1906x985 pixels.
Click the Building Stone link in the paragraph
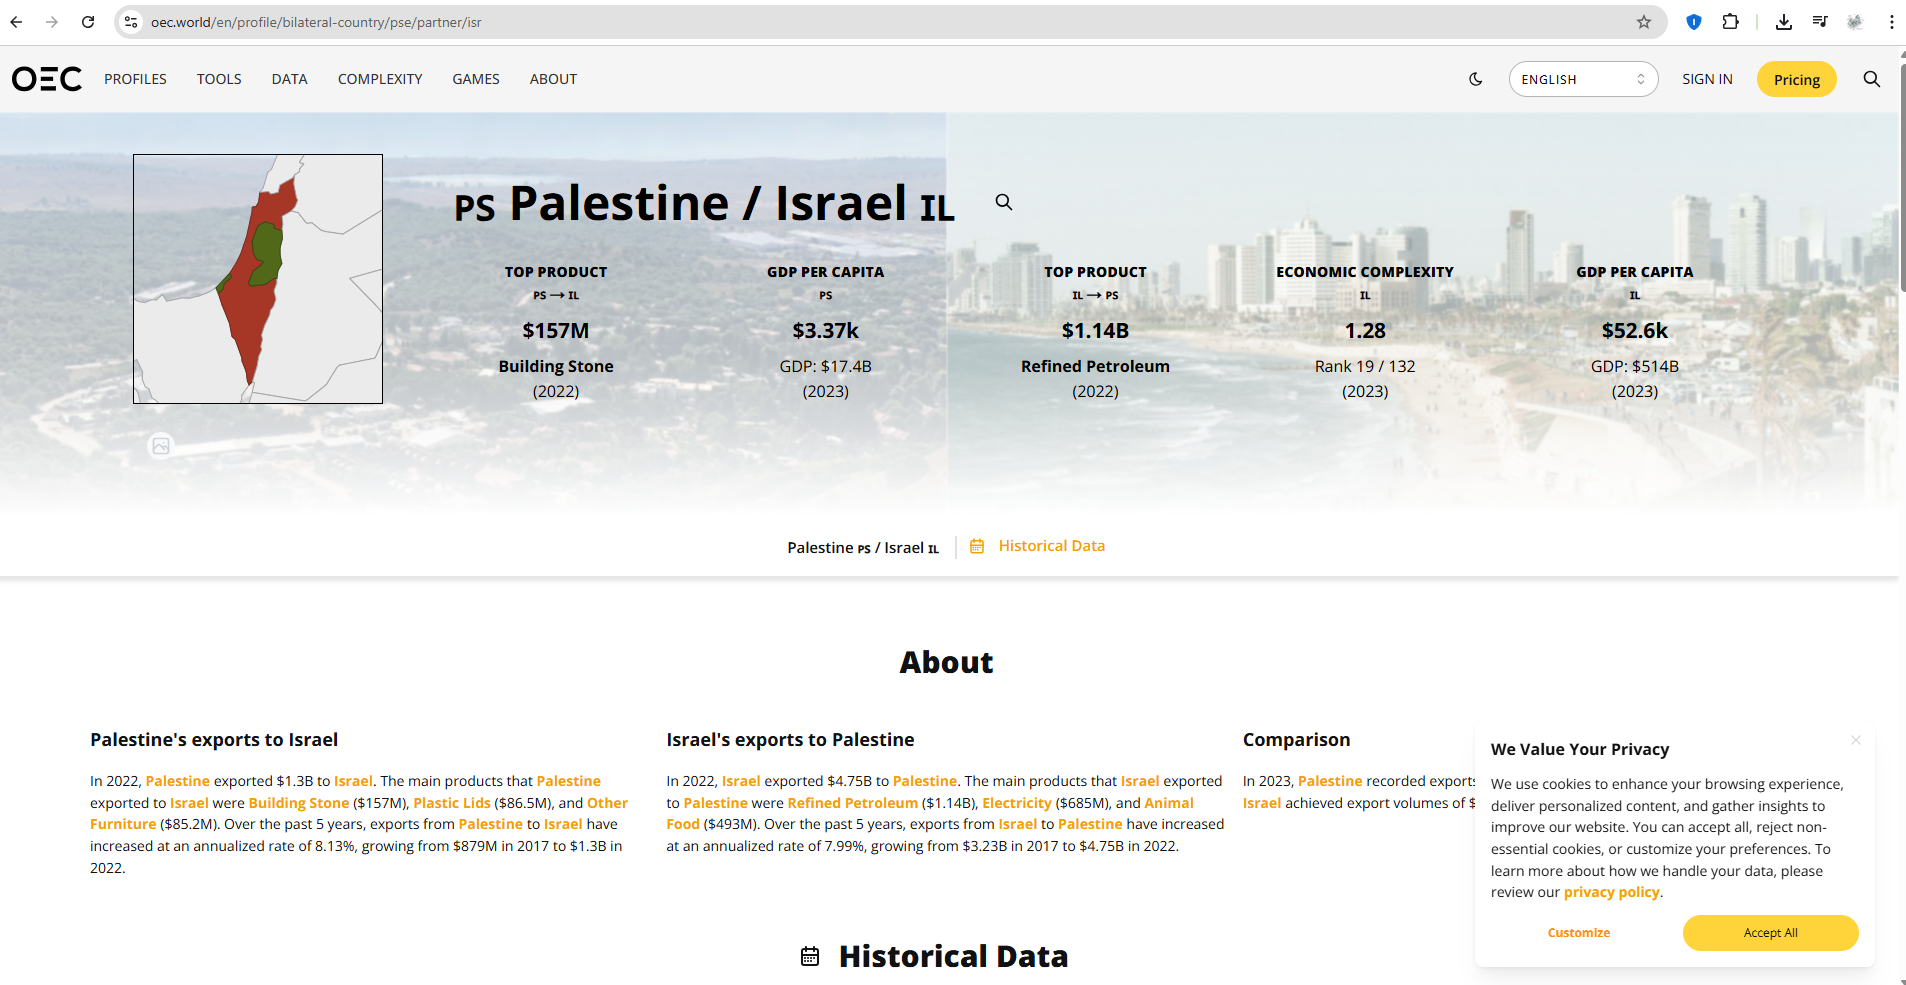(x=299, y=803)
